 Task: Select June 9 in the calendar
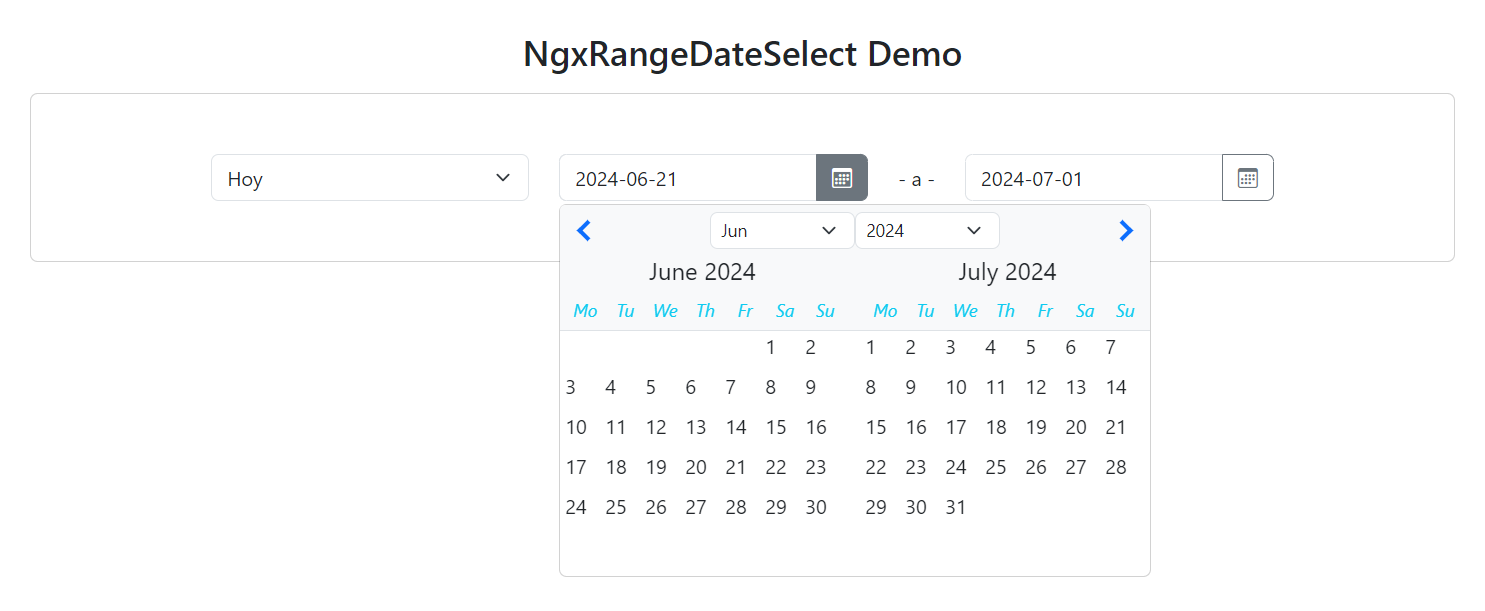811,388
